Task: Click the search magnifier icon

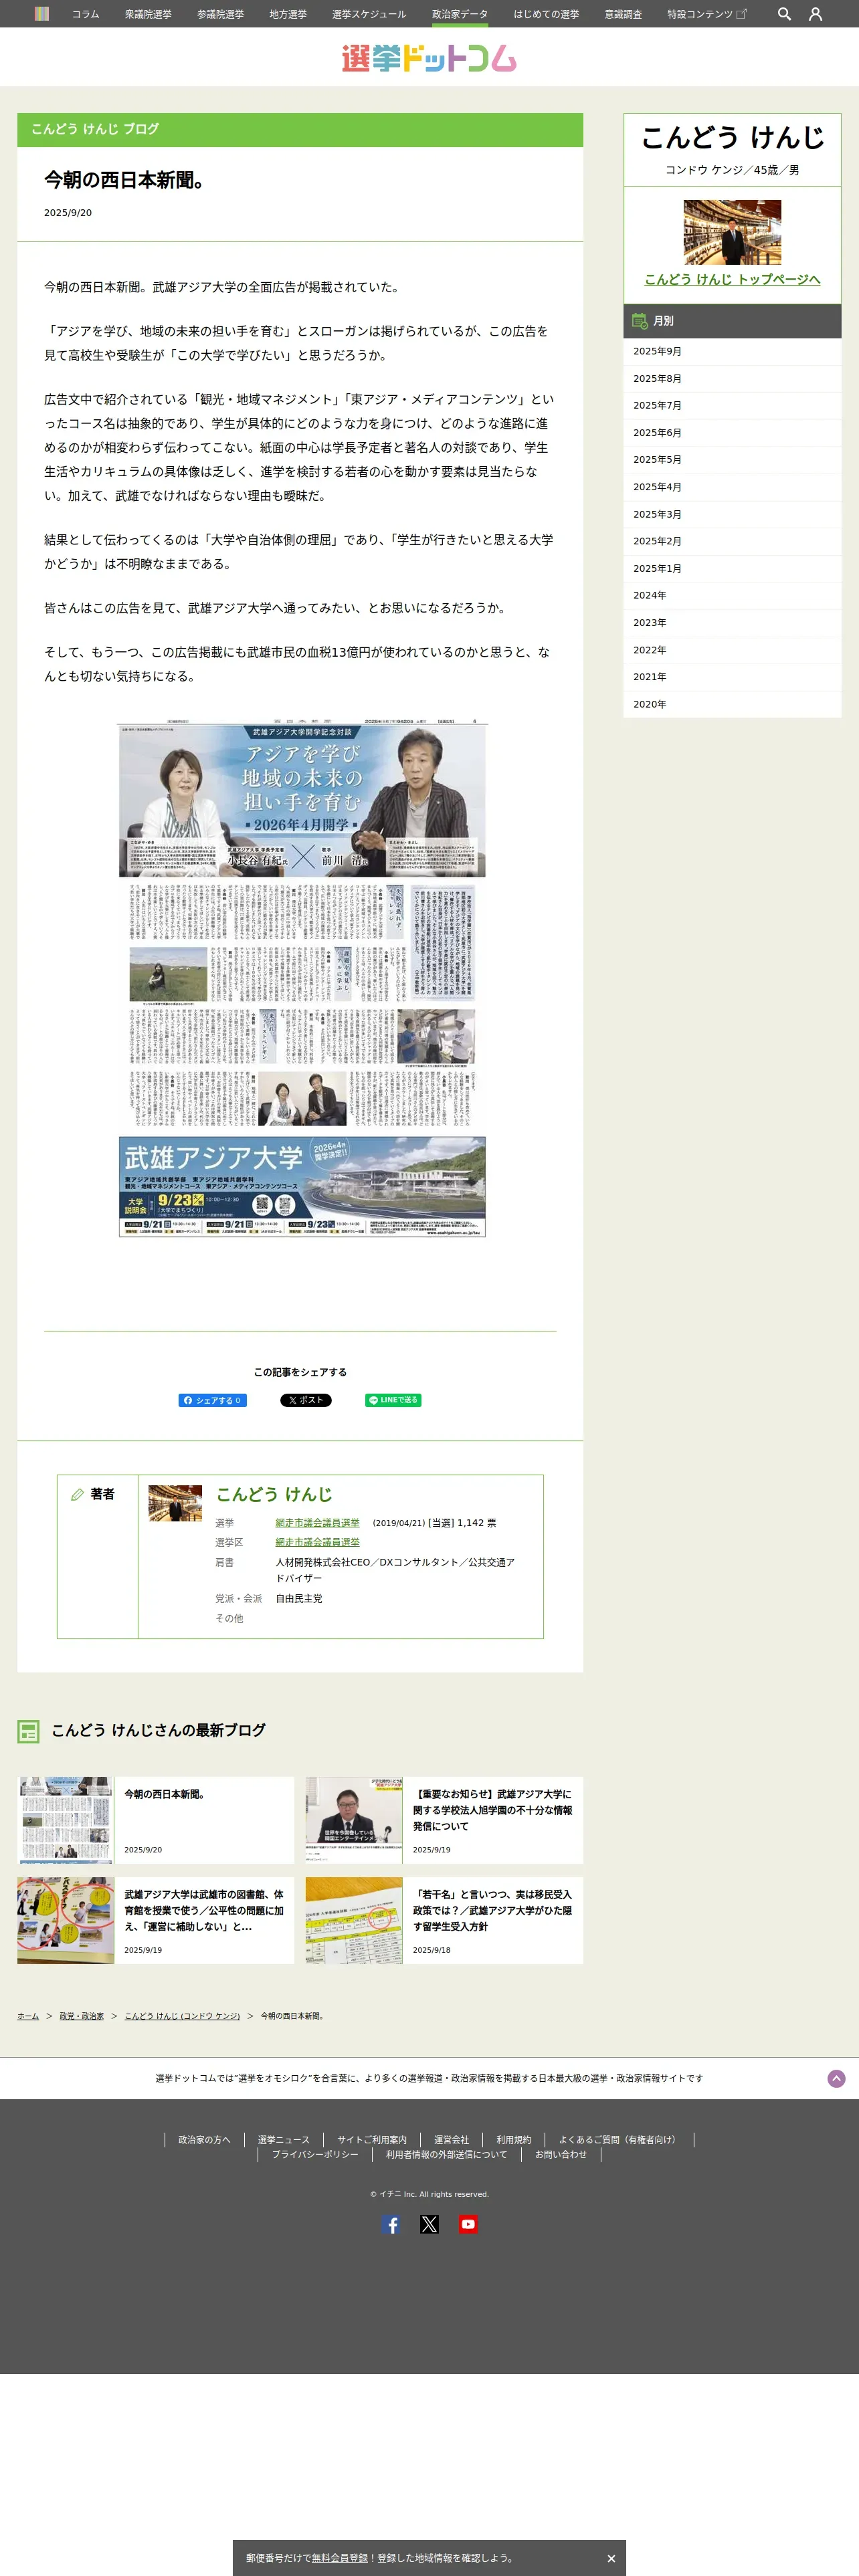Action: click(x=784, y=14)
